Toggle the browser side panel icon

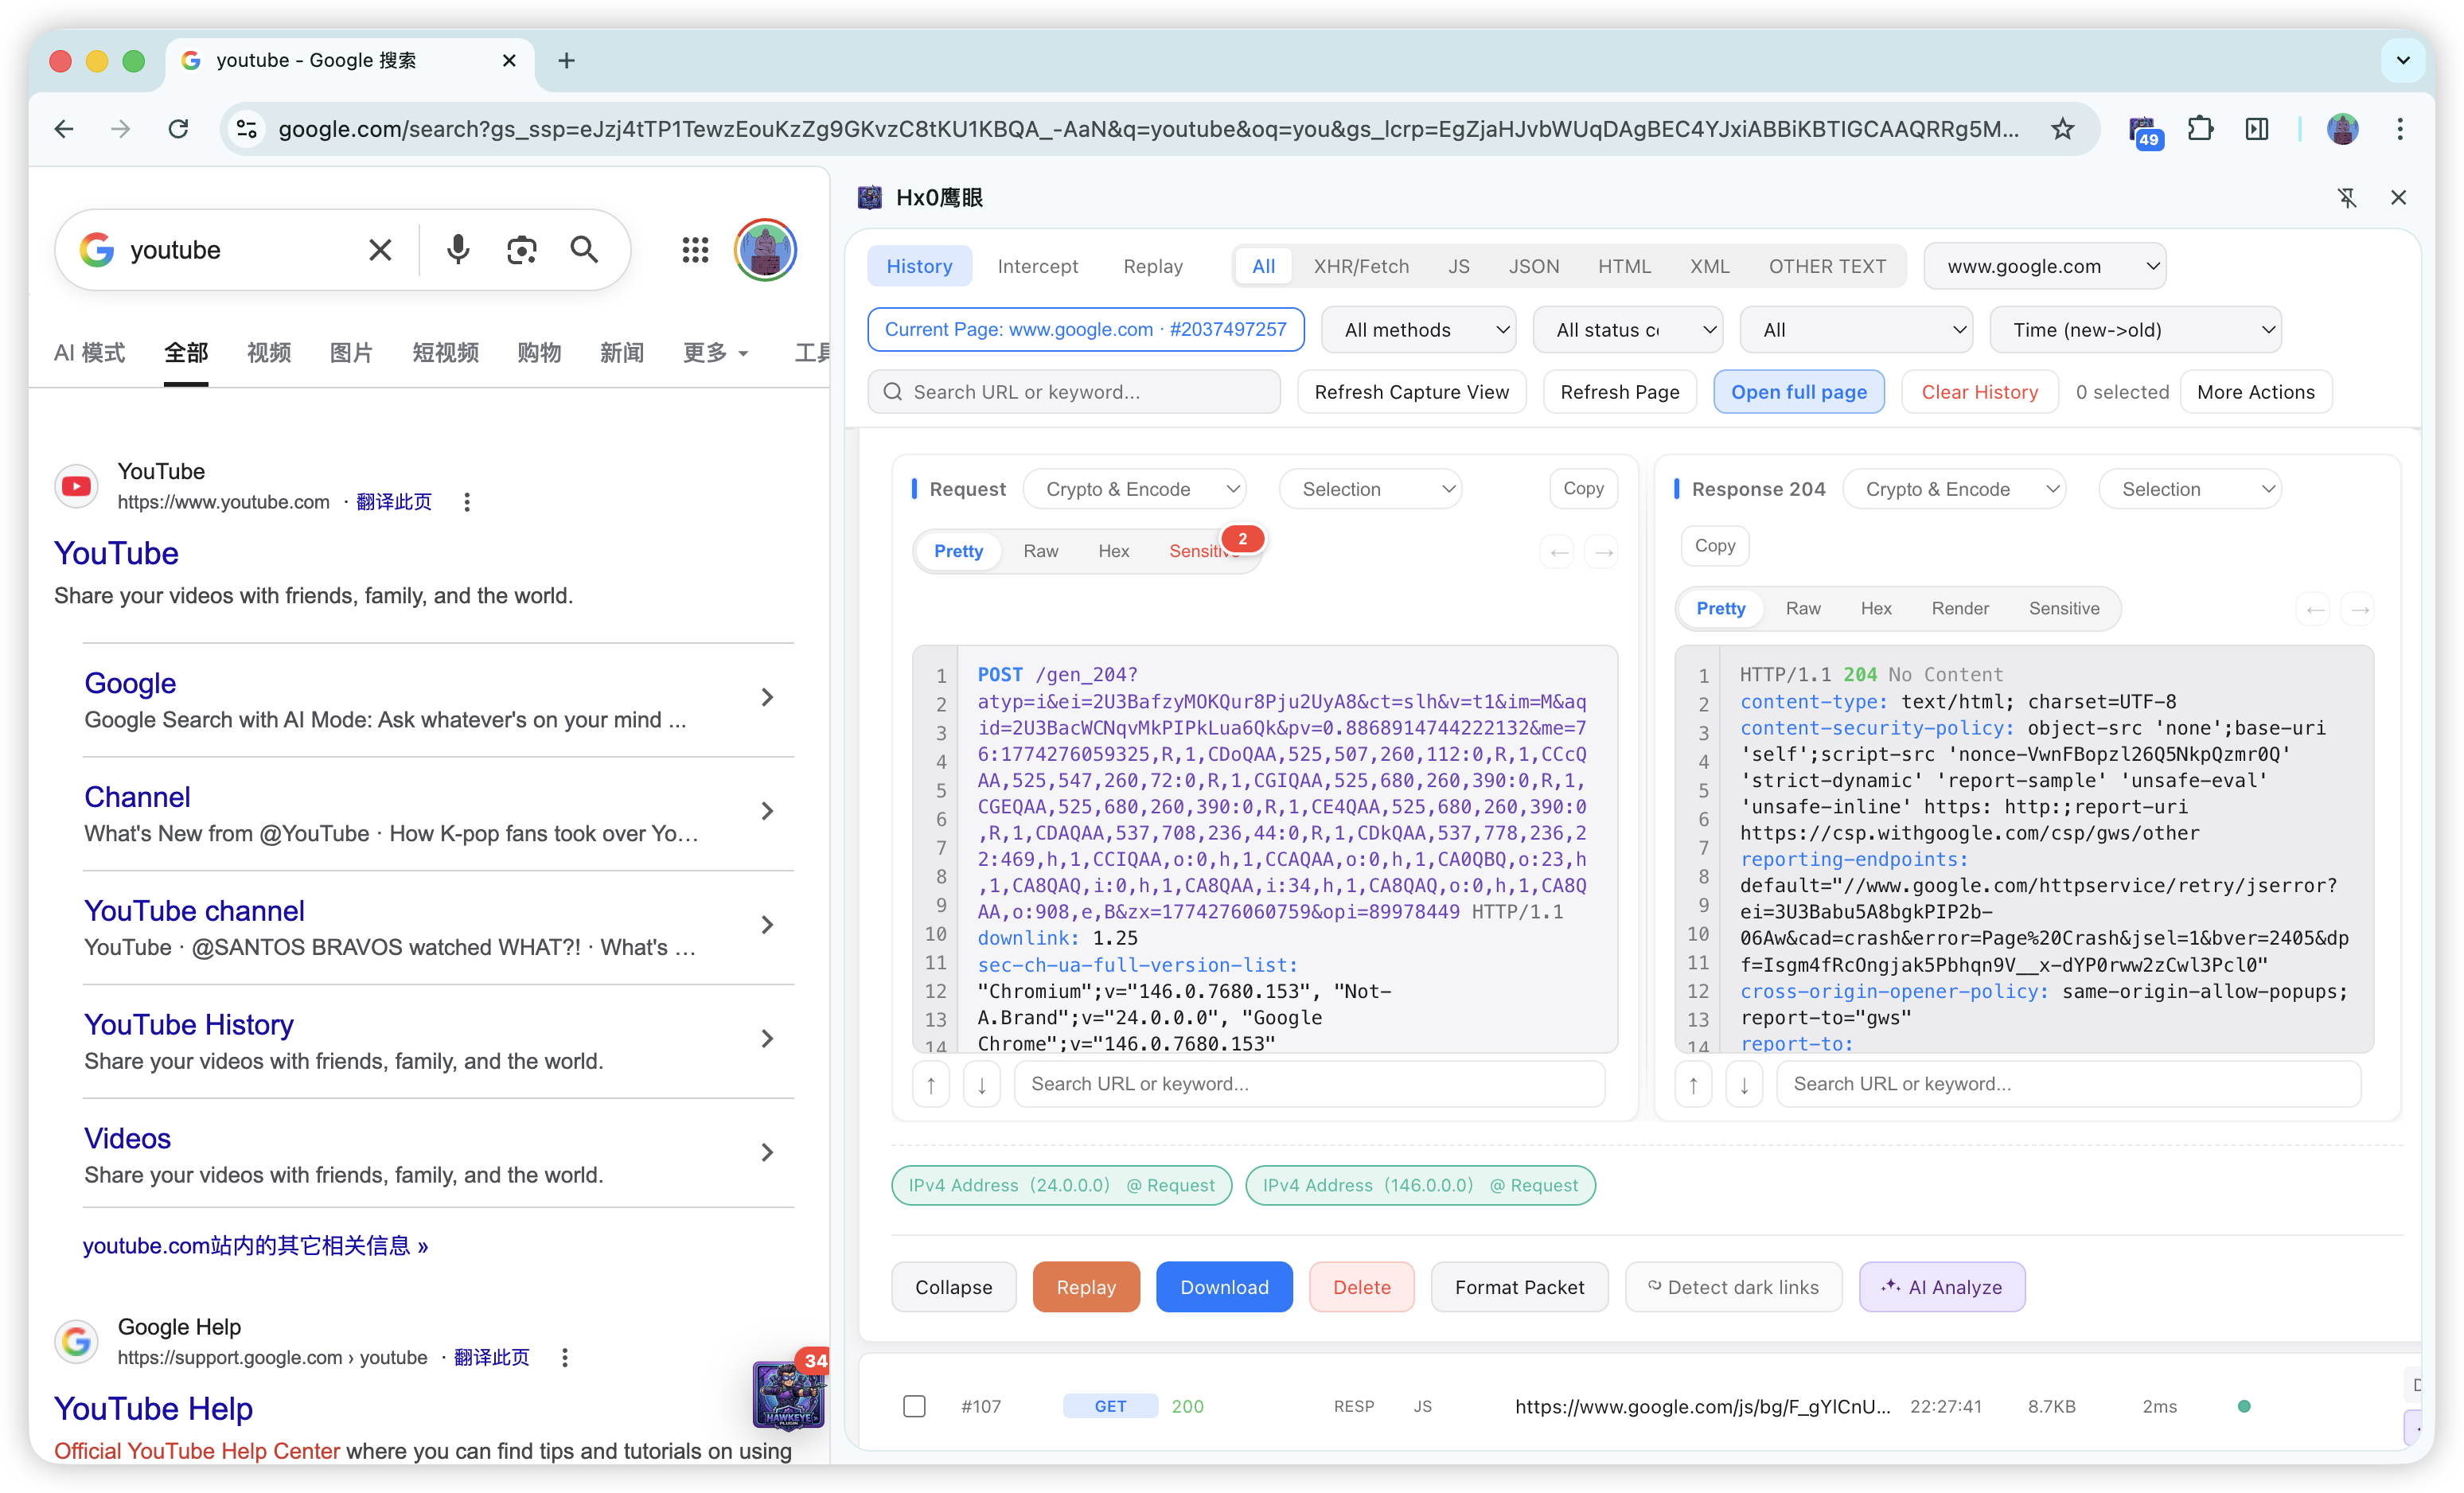pos(2257,129)
